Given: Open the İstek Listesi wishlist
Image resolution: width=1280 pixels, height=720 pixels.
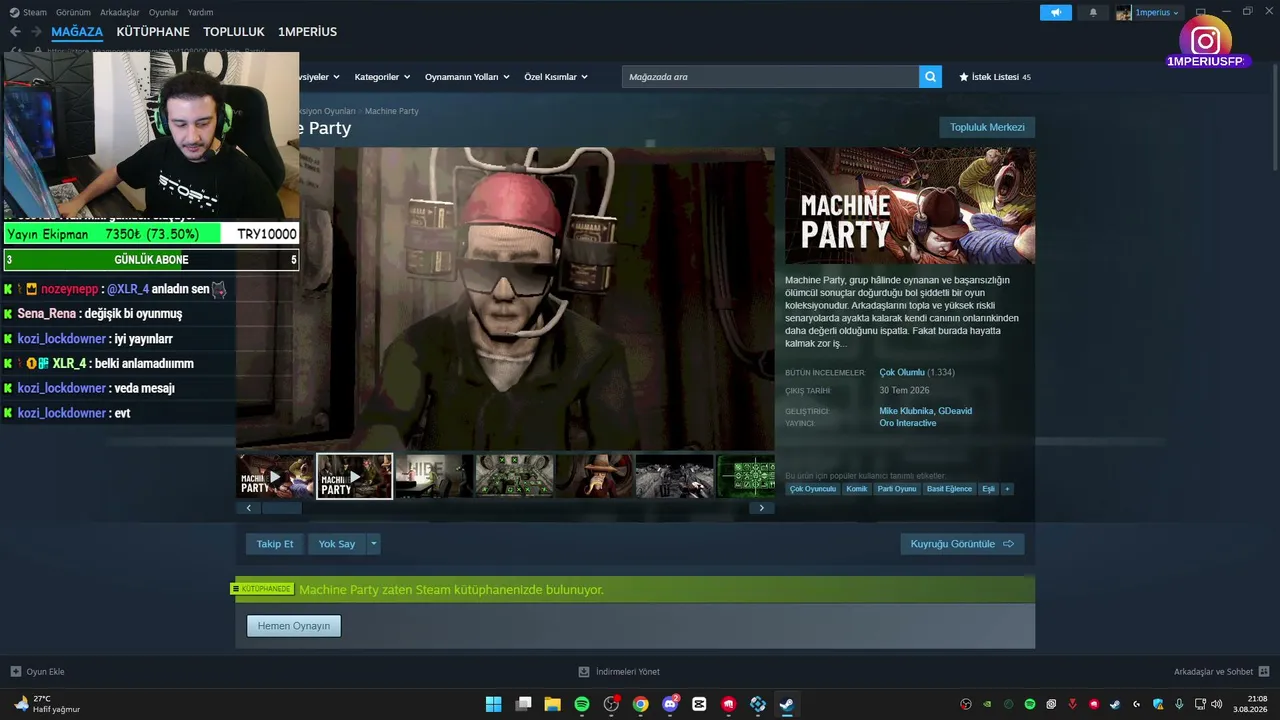Looking at the screenshot, I should [x=995, y=77].
